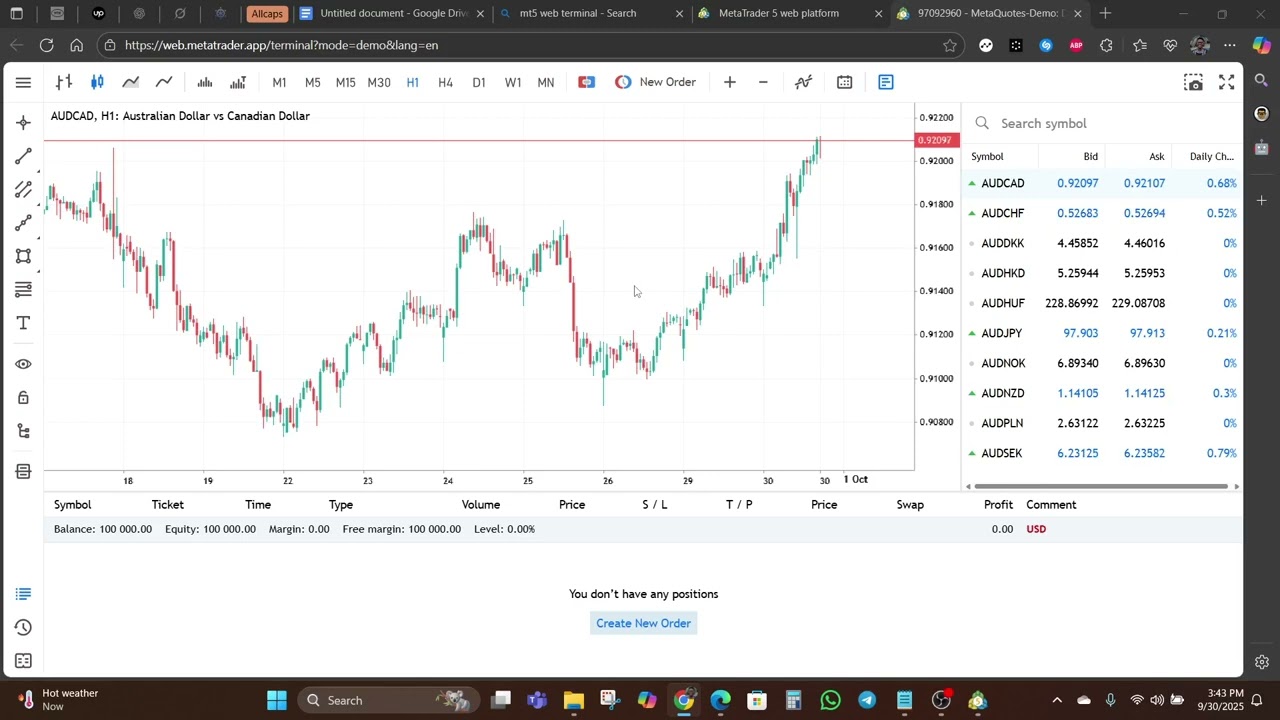Sort symbols by Daily Change column header
Viewport: 1280px width, 720px height.
pos(1211,156)
